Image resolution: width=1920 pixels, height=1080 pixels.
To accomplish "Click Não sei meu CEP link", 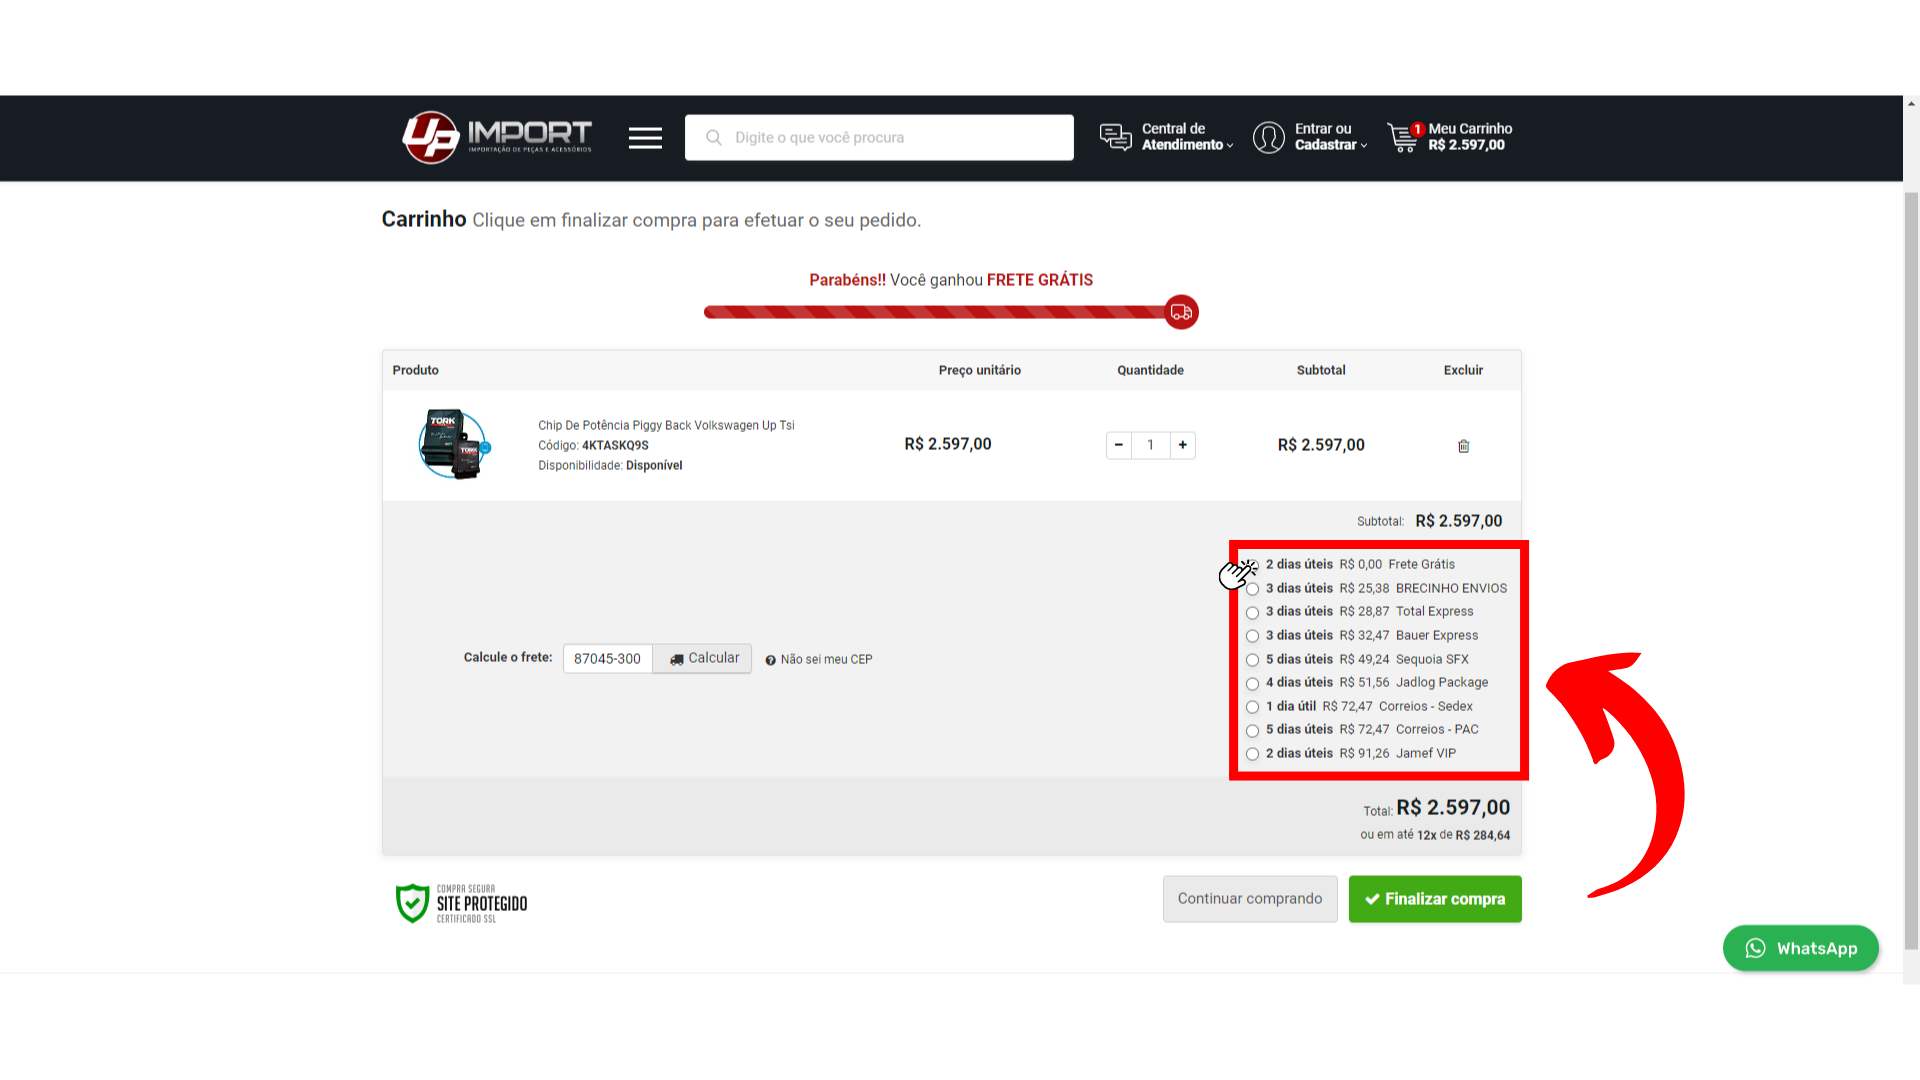I will click(819, 659).
